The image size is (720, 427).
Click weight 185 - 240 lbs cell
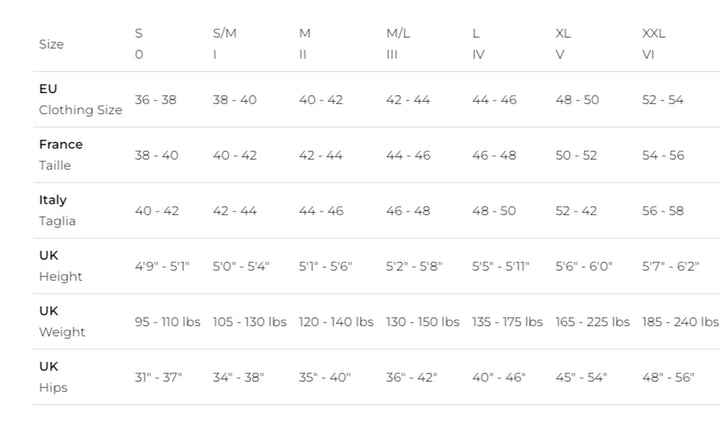pyautogui.click(x=680, y=322)
